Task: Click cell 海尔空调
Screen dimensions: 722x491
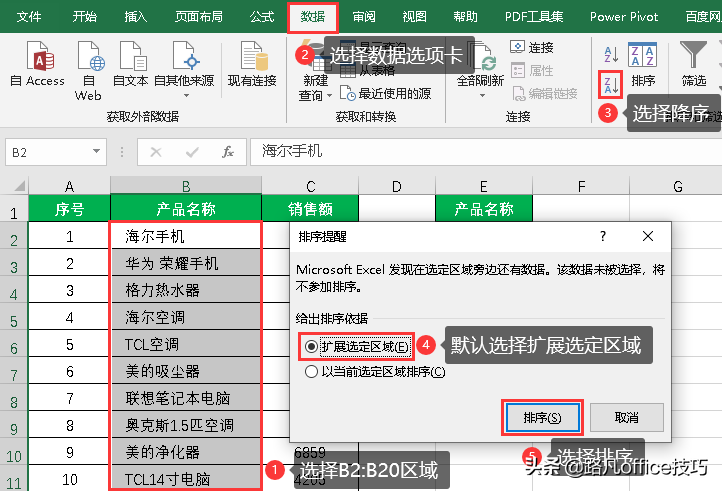Action: 186,317
